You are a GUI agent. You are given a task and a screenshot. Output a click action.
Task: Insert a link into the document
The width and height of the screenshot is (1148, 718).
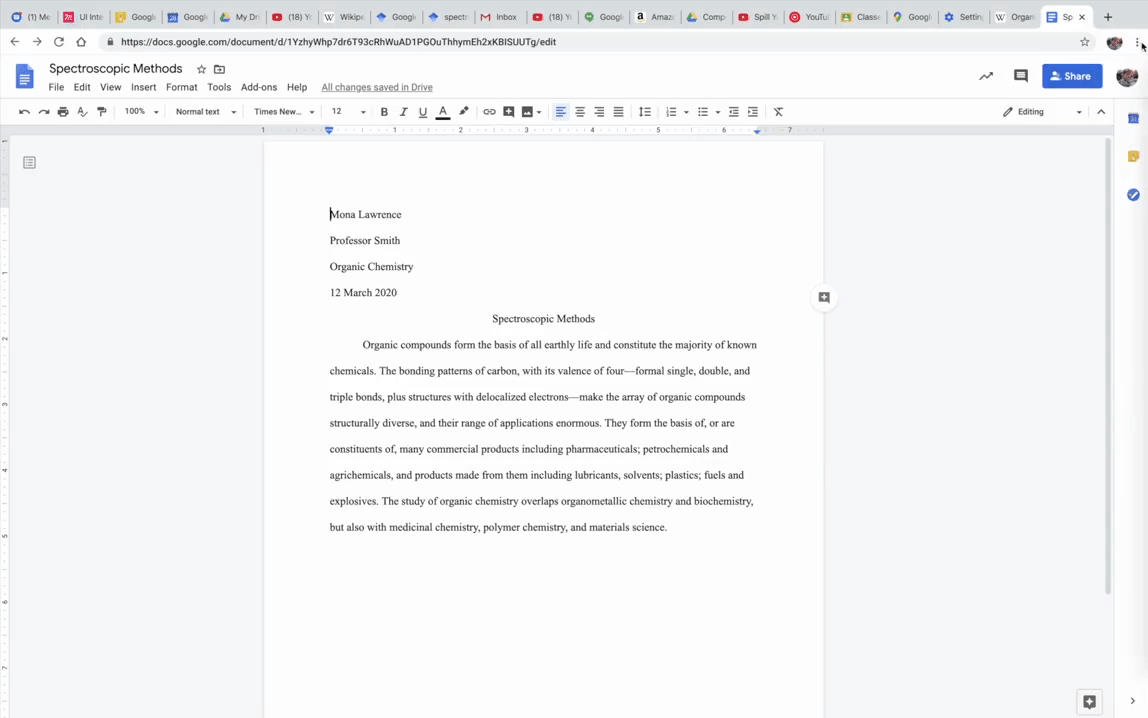point(489,111)
